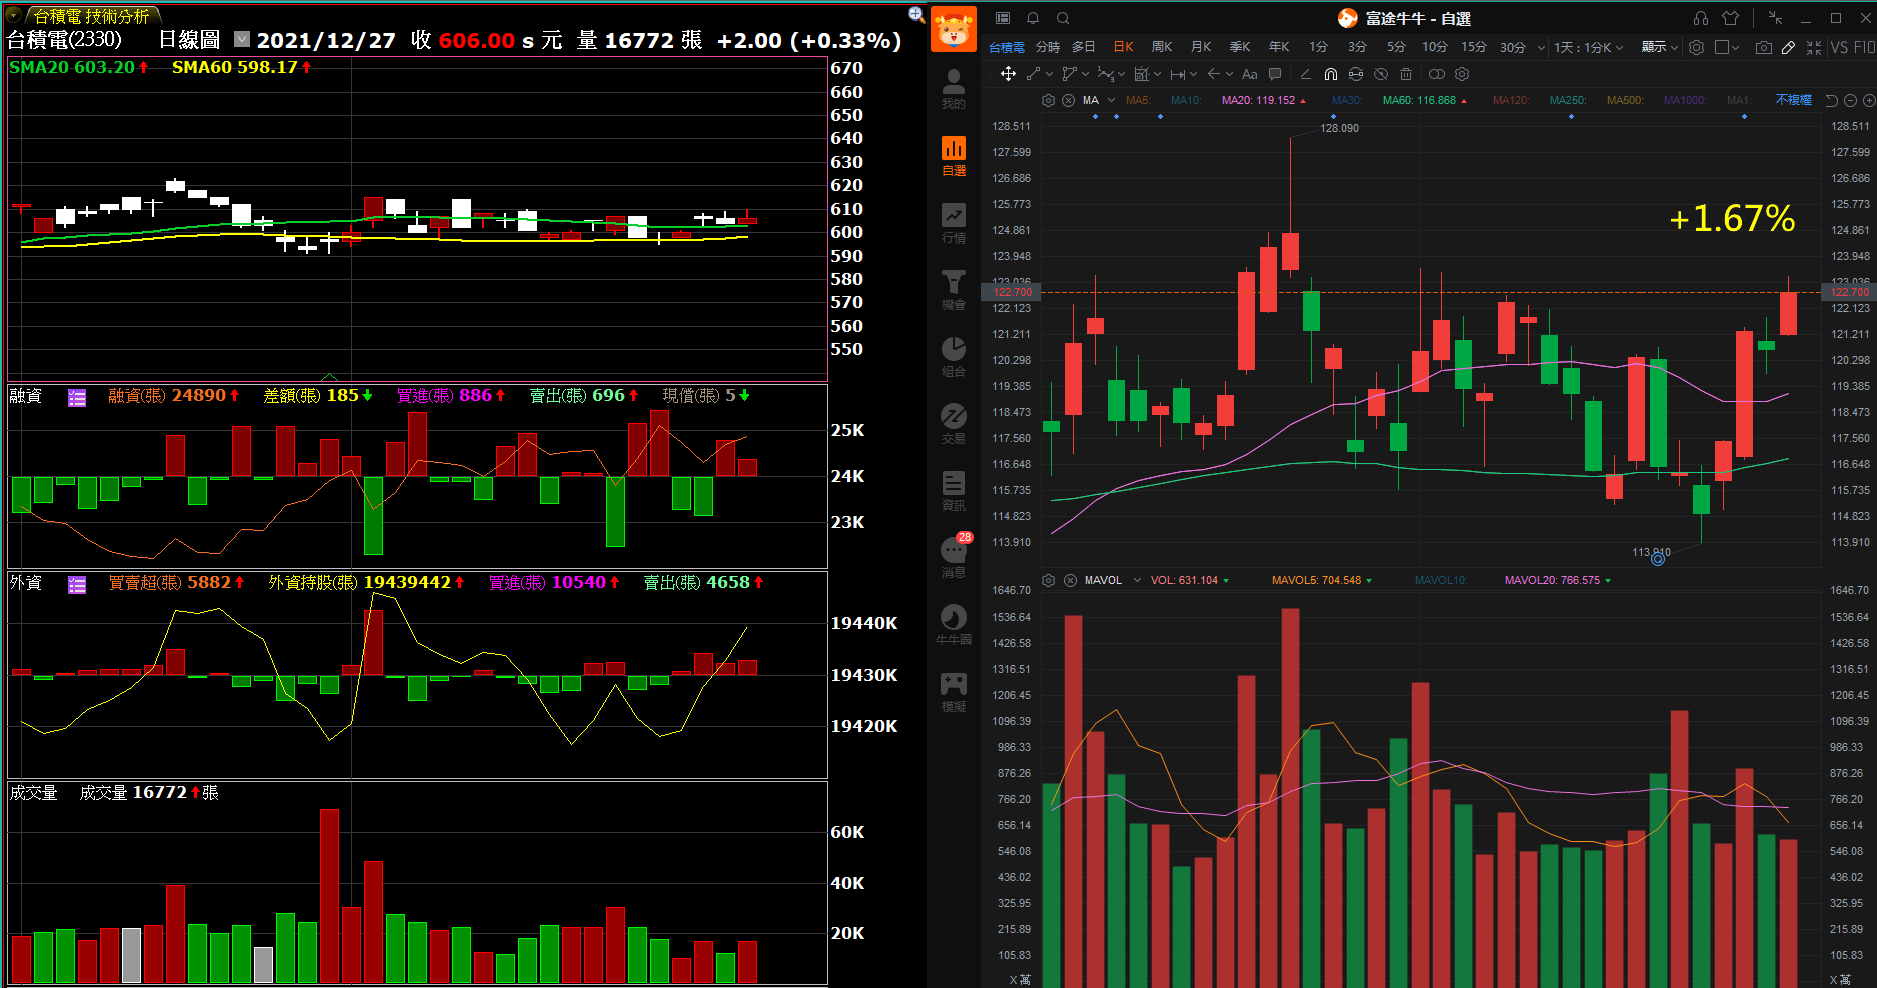Toggle MA5 line visibility
Screen dimensions: 1877x988
[x=1138, y=100]
